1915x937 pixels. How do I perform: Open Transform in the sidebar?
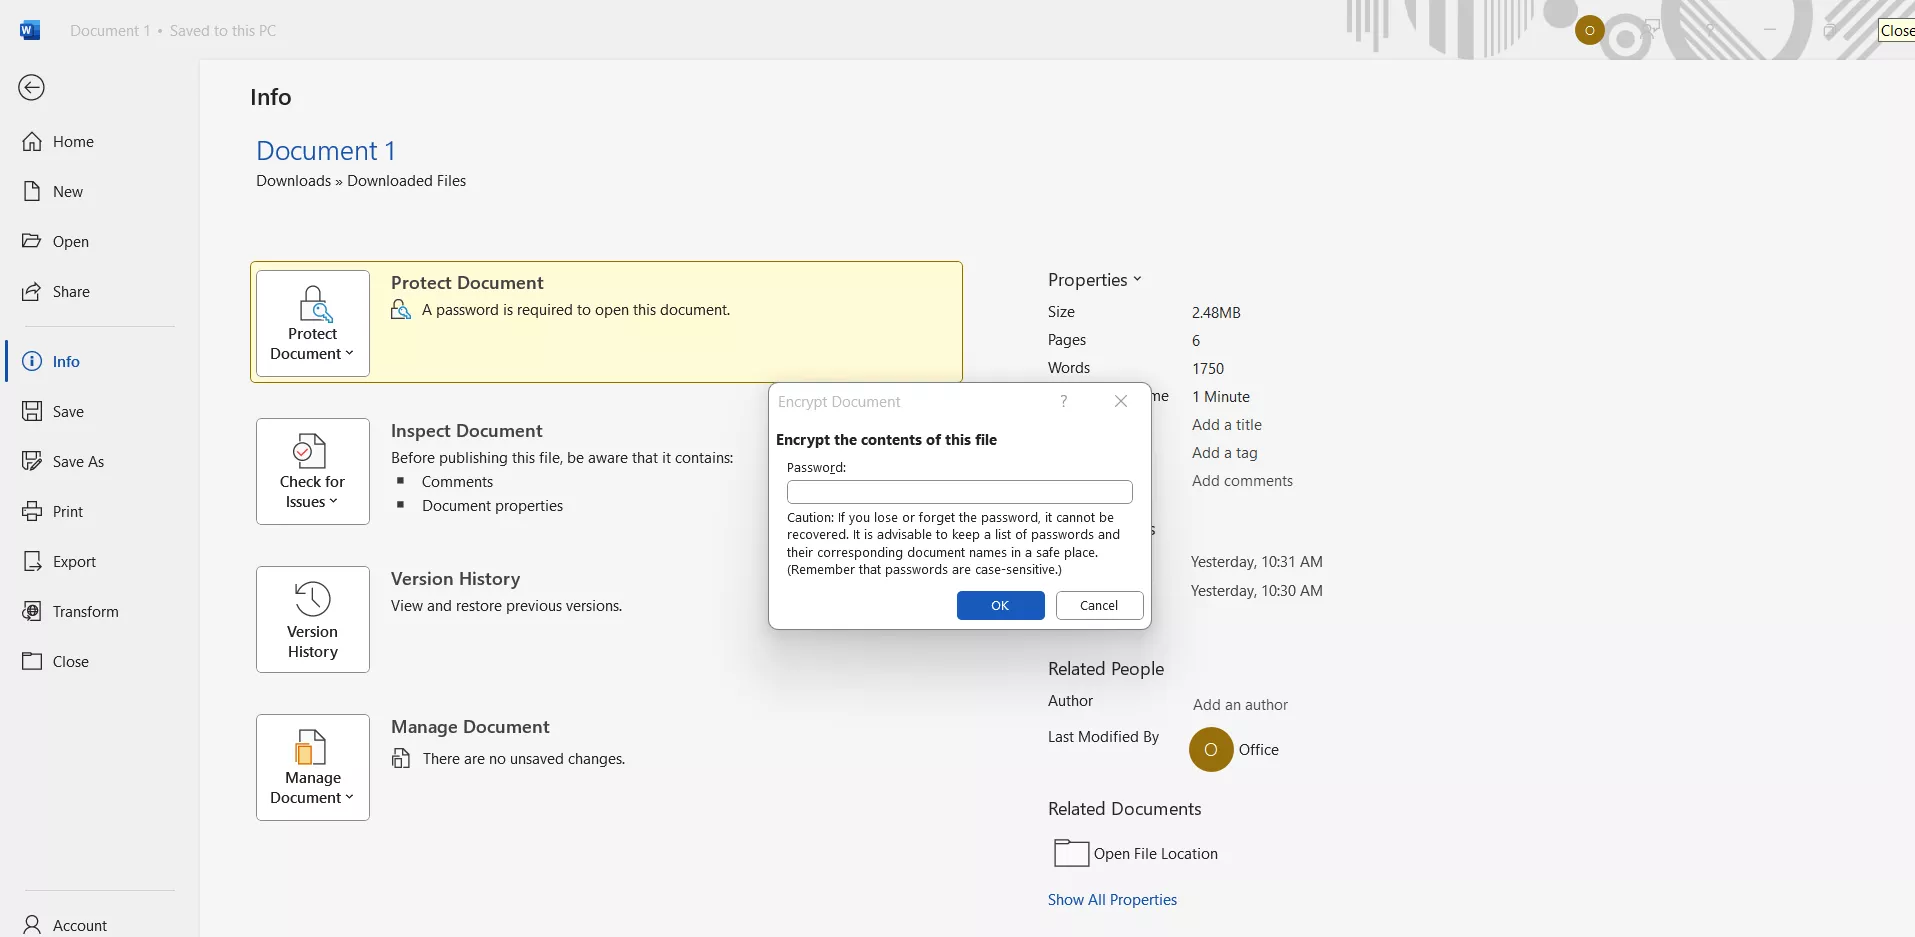[x=85, y=612]
